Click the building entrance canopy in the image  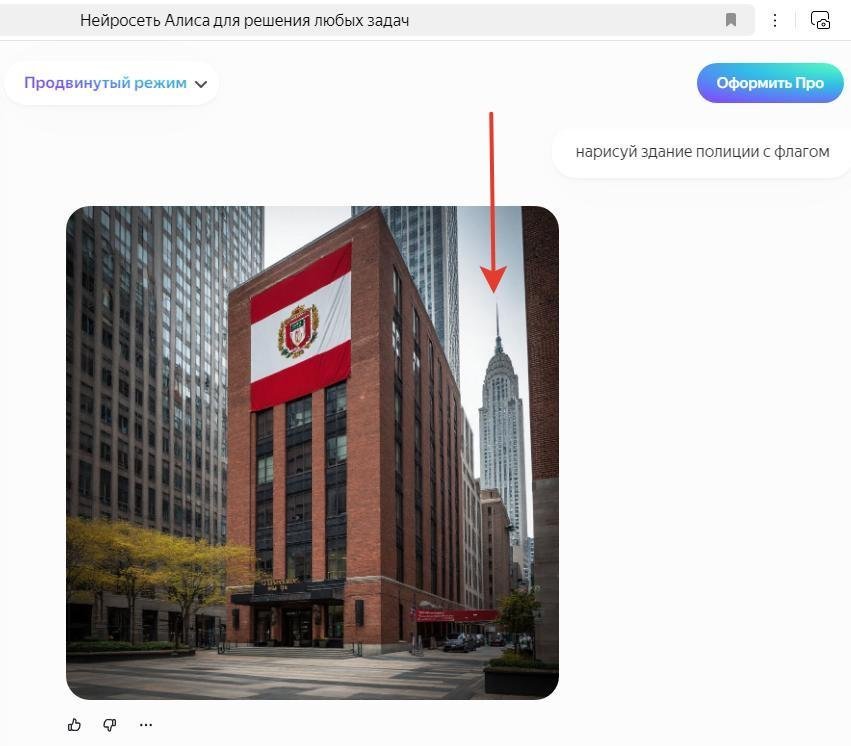click(x=287, y=592)
